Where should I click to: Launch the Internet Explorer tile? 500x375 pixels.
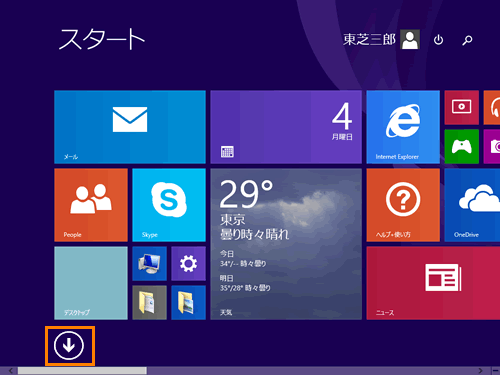click(403, 127)
